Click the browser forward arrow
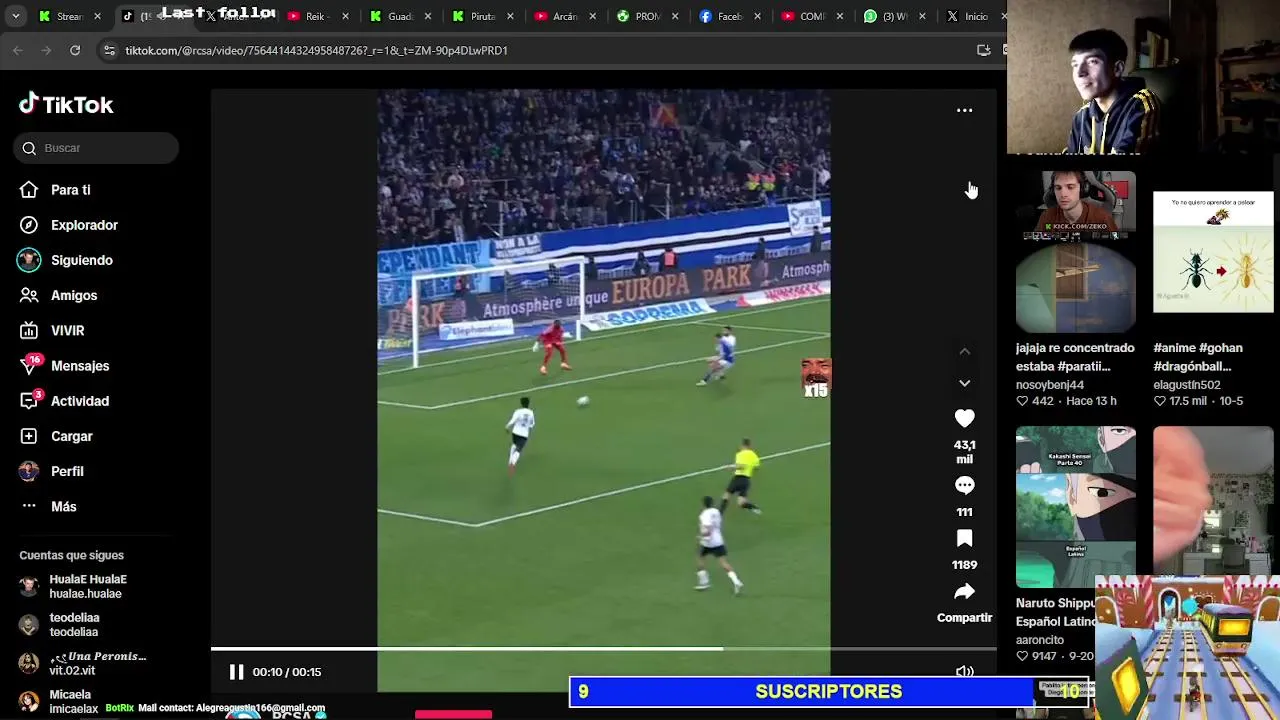The image size is (1280, 720). pyautogui.click(x=46, y=50)
